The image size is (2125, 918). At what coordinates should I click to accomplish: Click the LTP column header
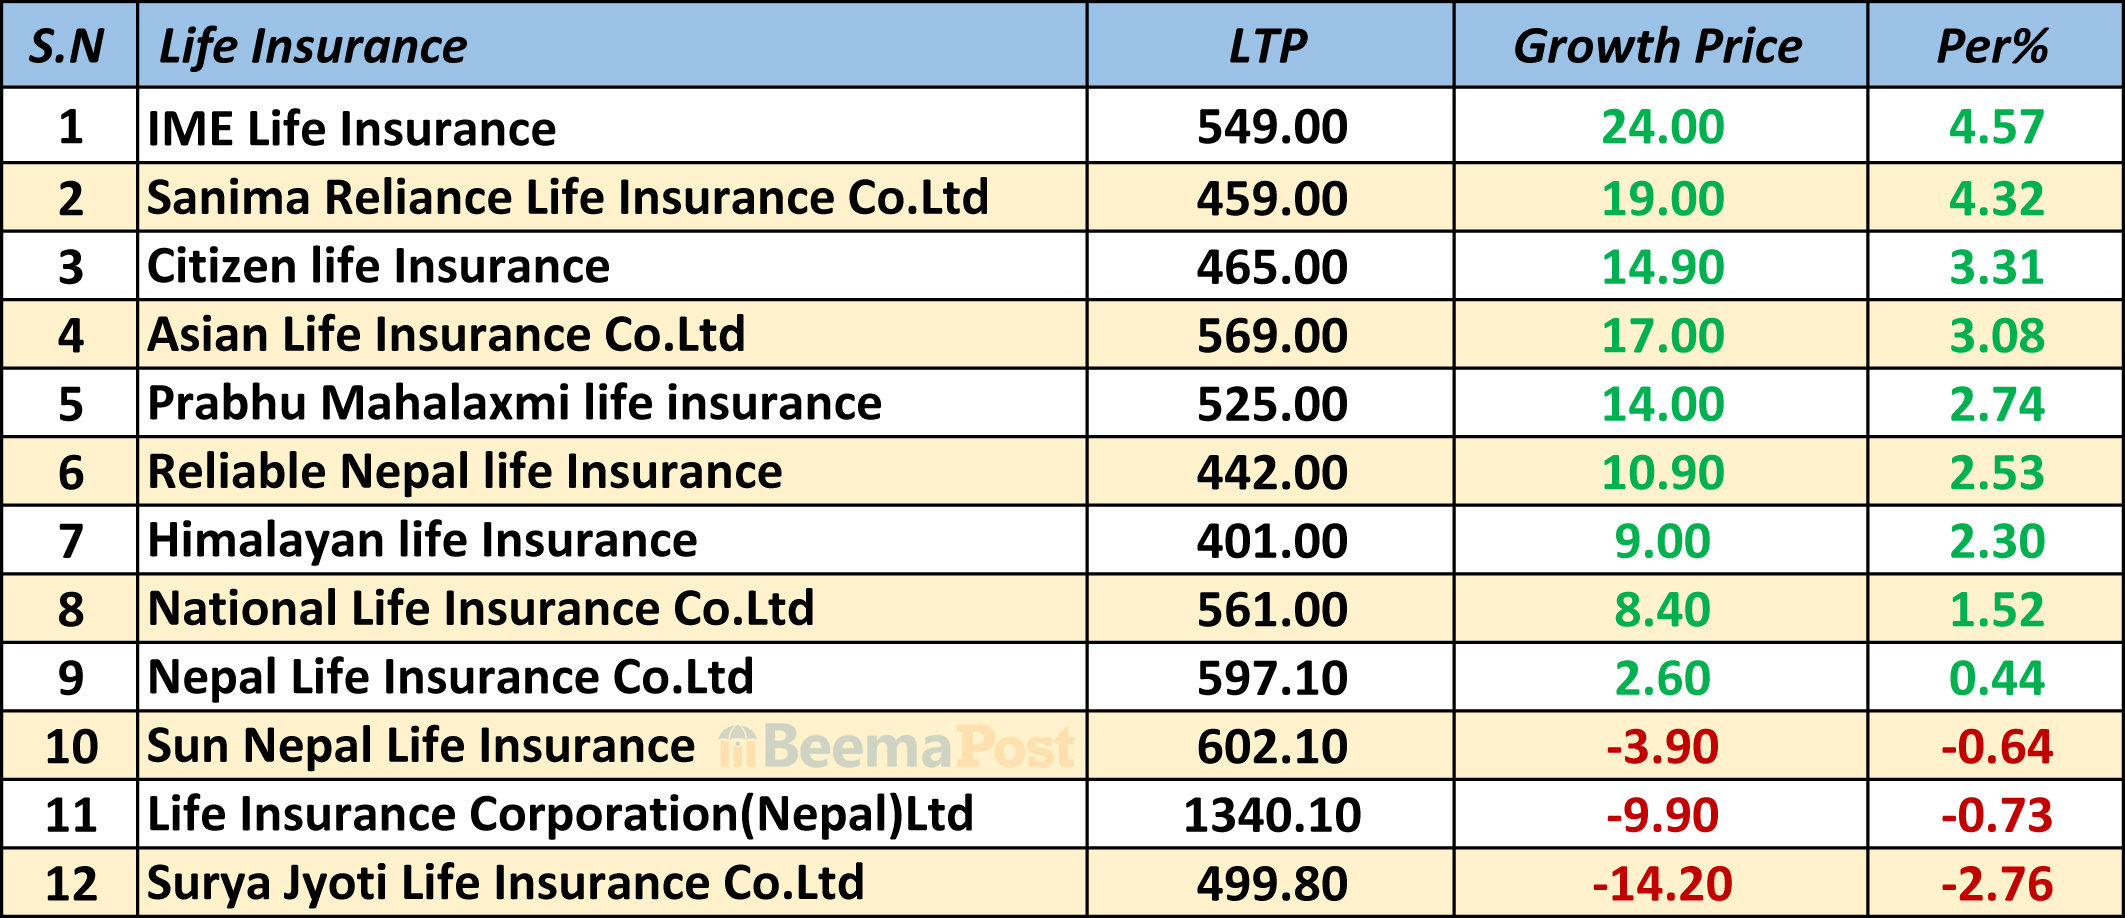click(x=1268, y=47)
